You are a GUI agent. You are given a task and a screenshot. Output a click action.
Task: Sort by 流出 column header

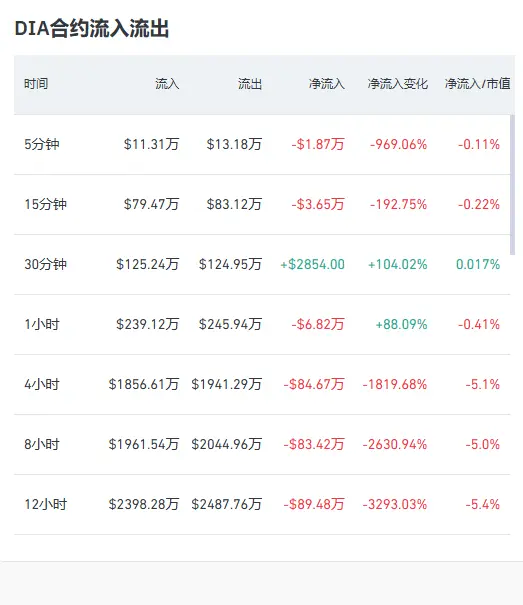250,84
